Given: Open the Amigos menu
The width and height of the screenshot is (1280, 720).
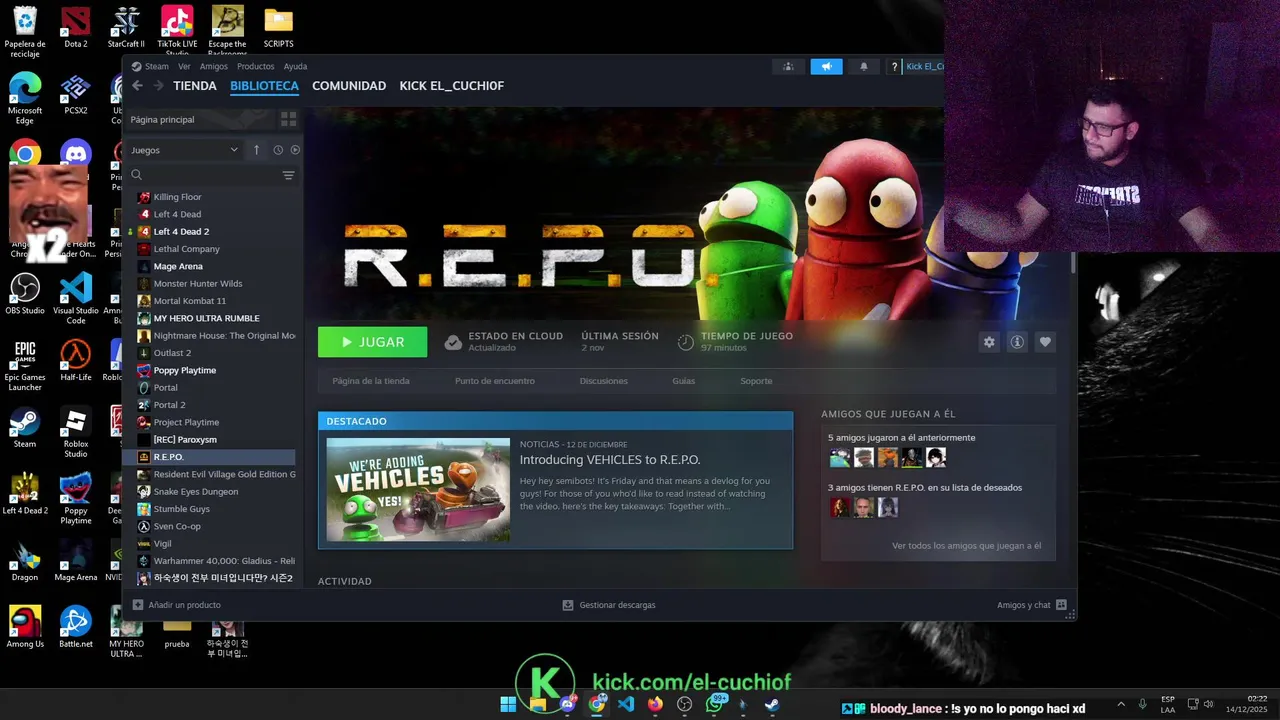Looking at the screenshot, I should 213,66.
